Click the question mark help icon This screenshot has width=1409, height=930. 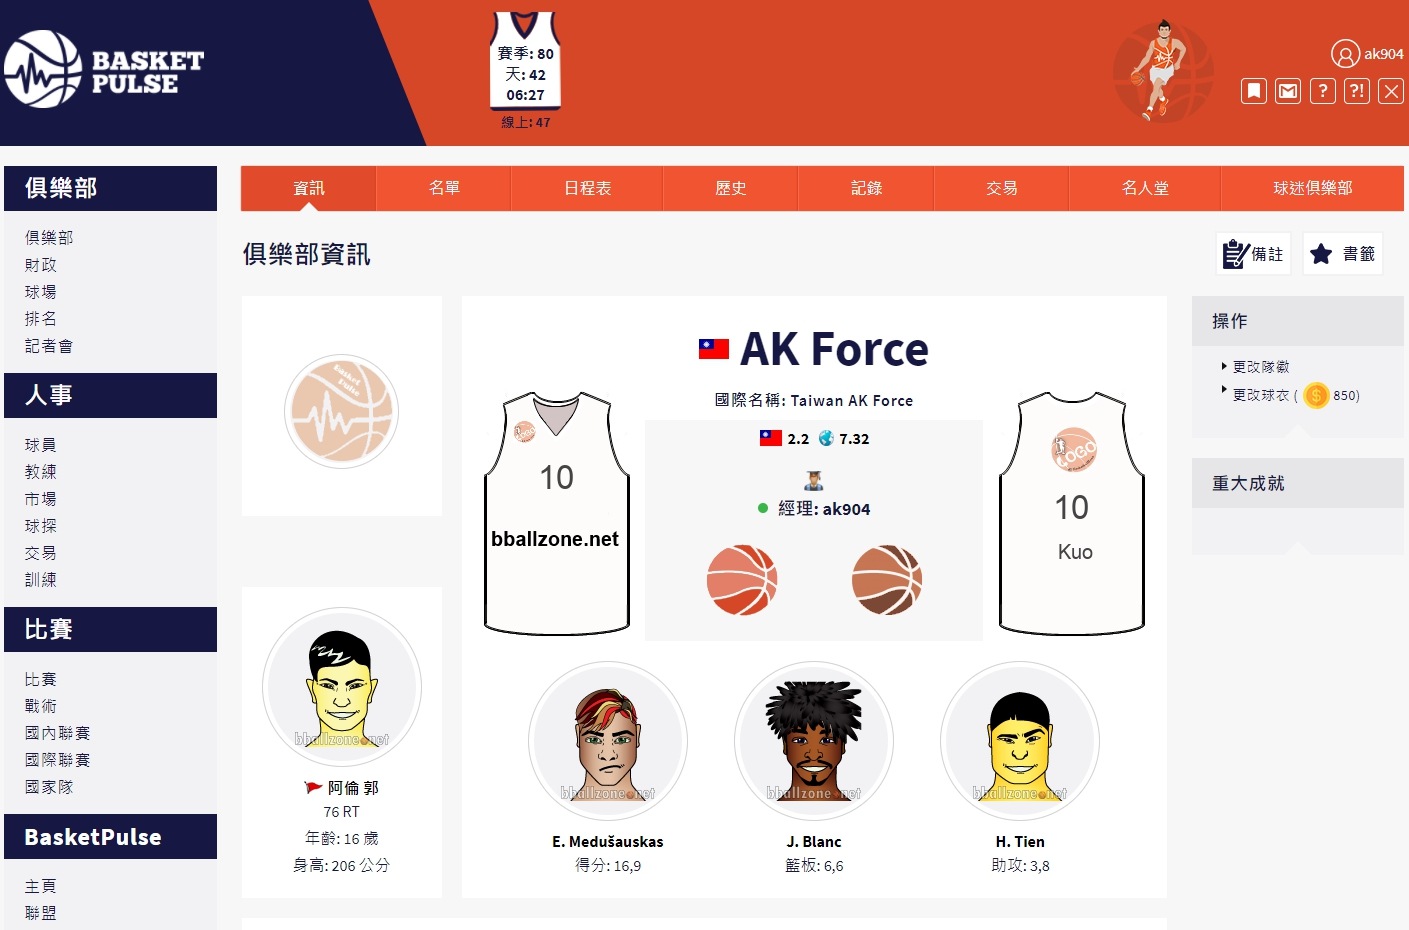point(1322,91)
